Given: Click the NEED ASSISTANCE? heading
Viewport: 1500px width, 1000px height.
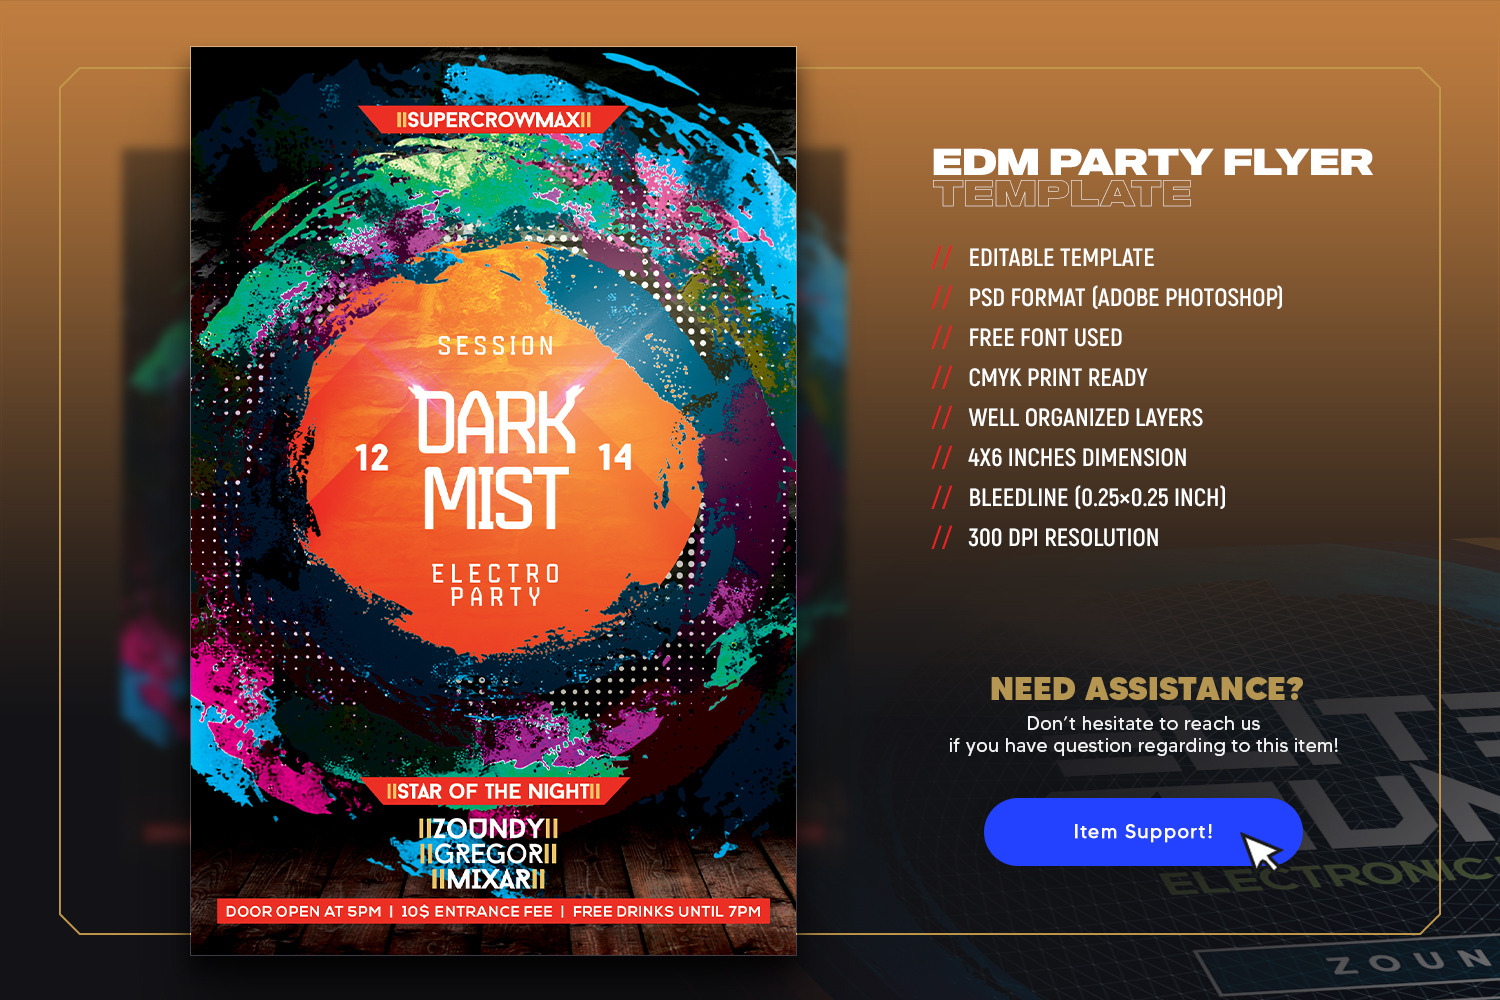Looking at the screenshot, I should click(1146, 689).
